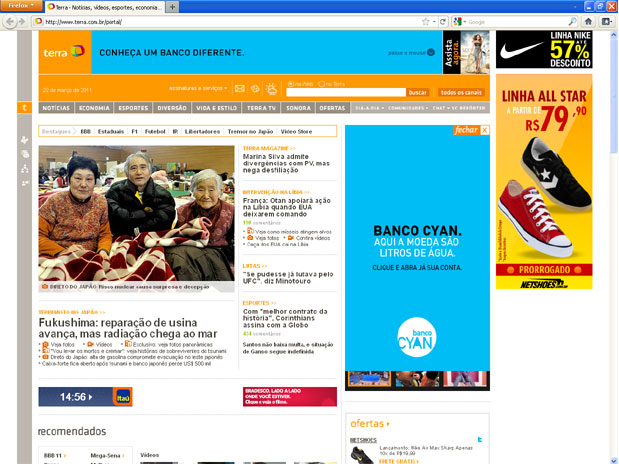Click the Itaú logo on clock banner
619x464 pixels.
pyautogui.click(x=123, y=397)
